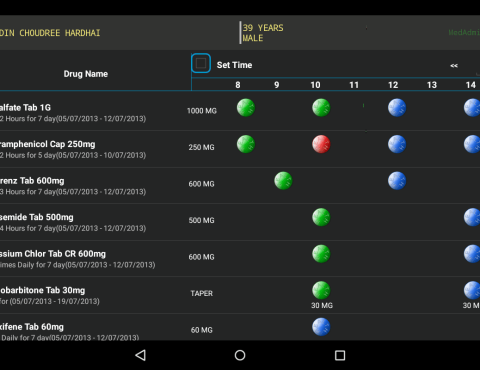Screen dimensions: 480x370
Task: Select hour 13 column header
Action: point(432,85)
